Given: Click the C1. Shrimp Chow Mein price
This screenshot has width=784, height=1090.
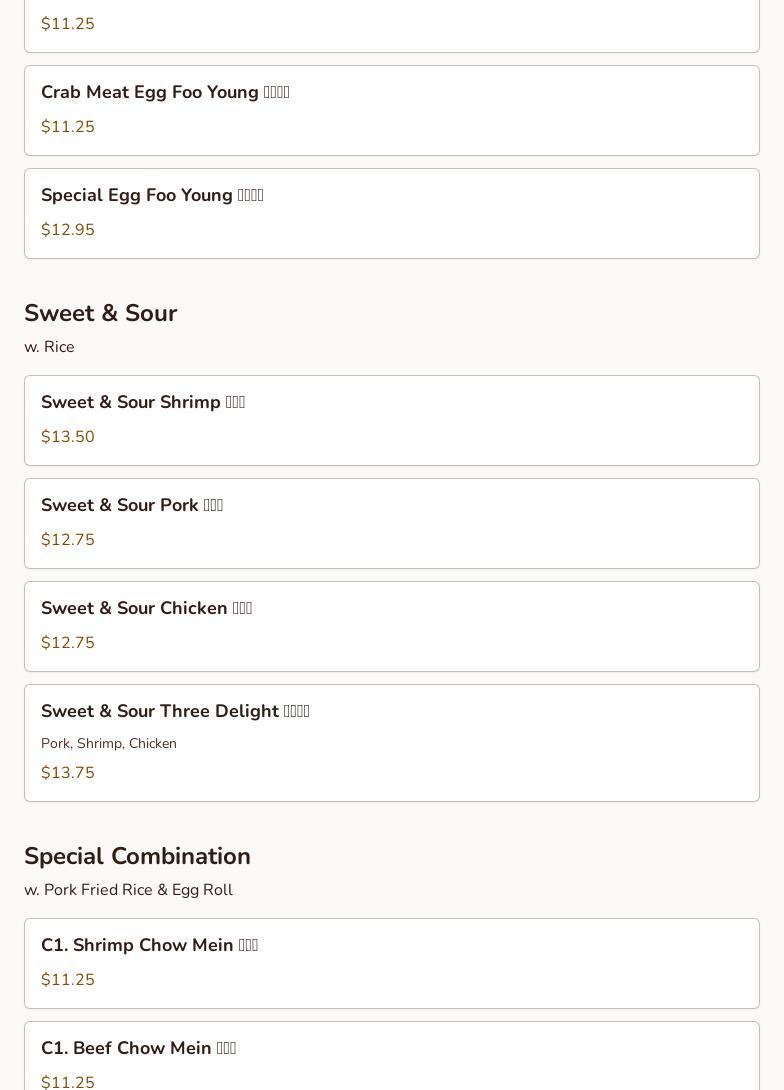Looking at the screenshot, I should point(68,980).
